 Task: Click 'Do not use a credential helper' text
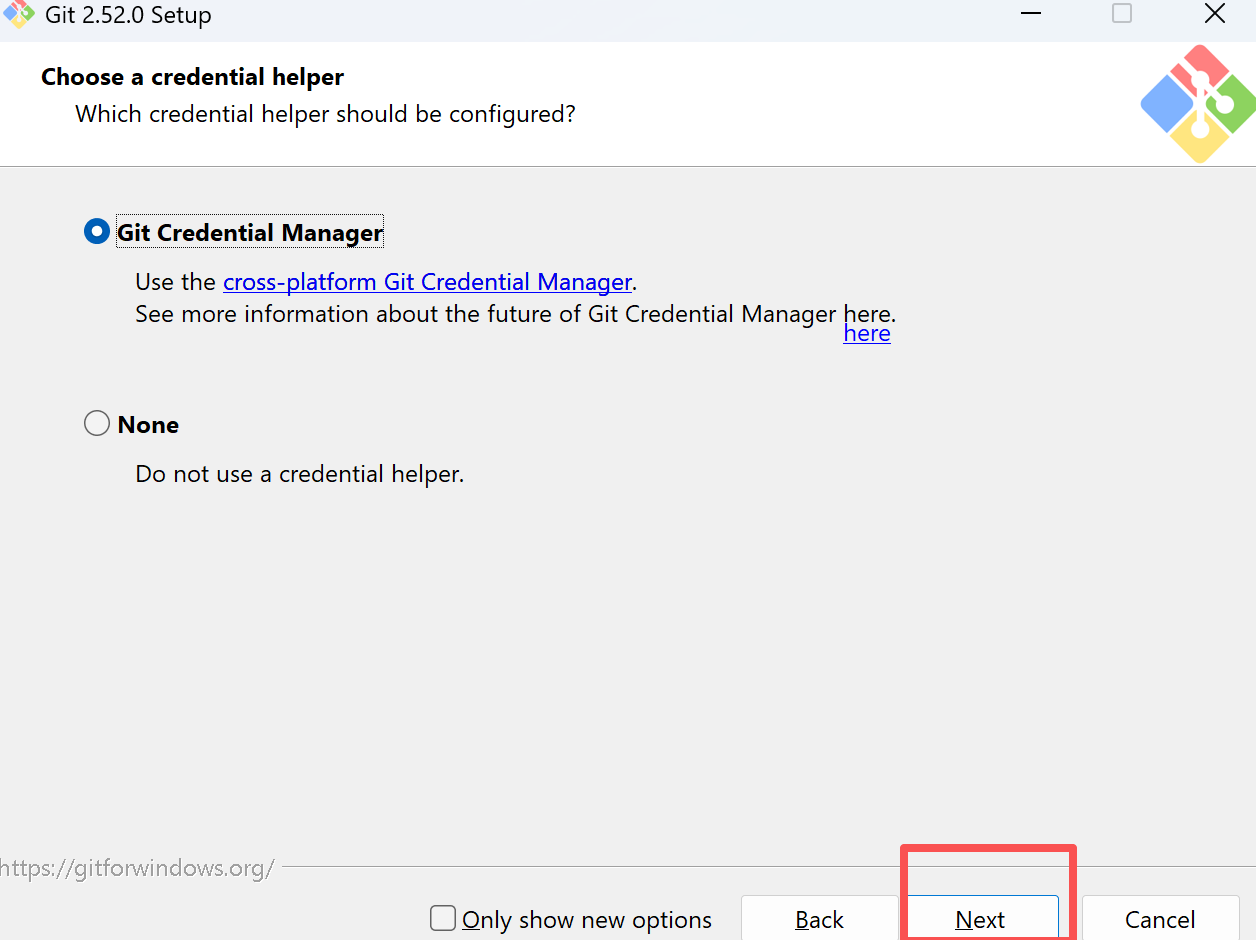pyautogui.click(x=300, y=473)
